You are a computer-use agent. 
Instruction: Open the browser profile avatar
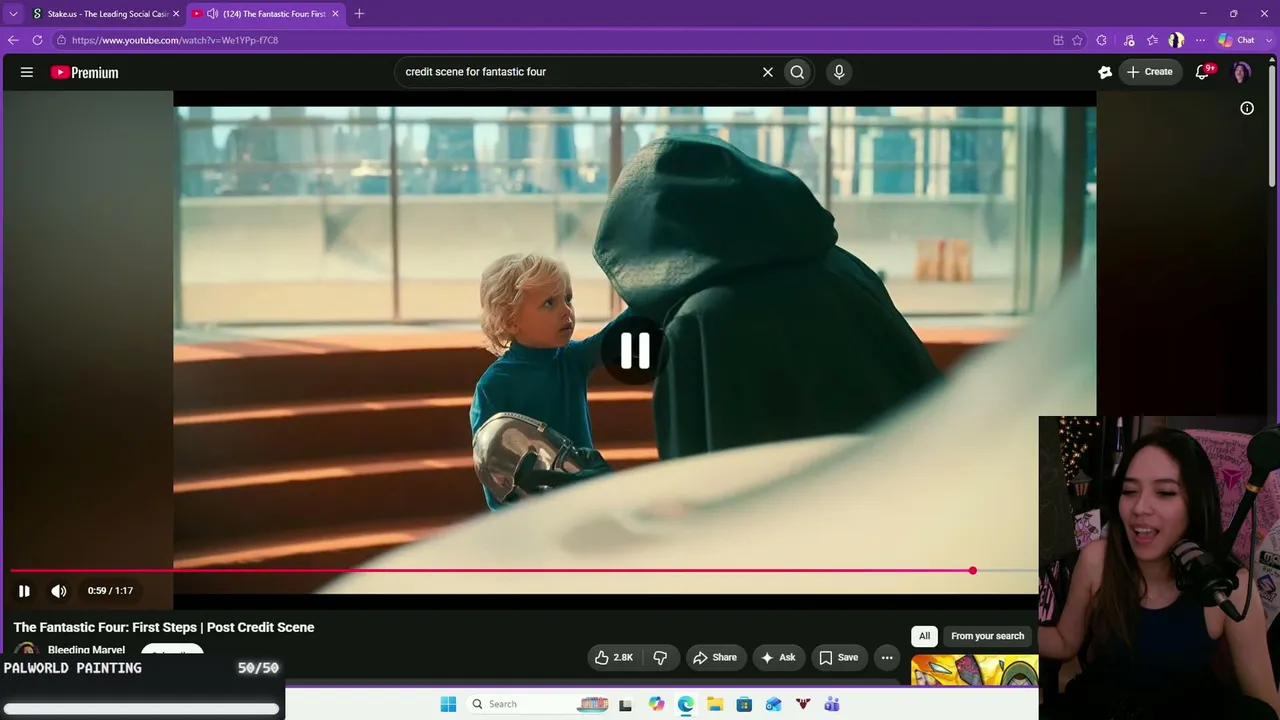1176,40
